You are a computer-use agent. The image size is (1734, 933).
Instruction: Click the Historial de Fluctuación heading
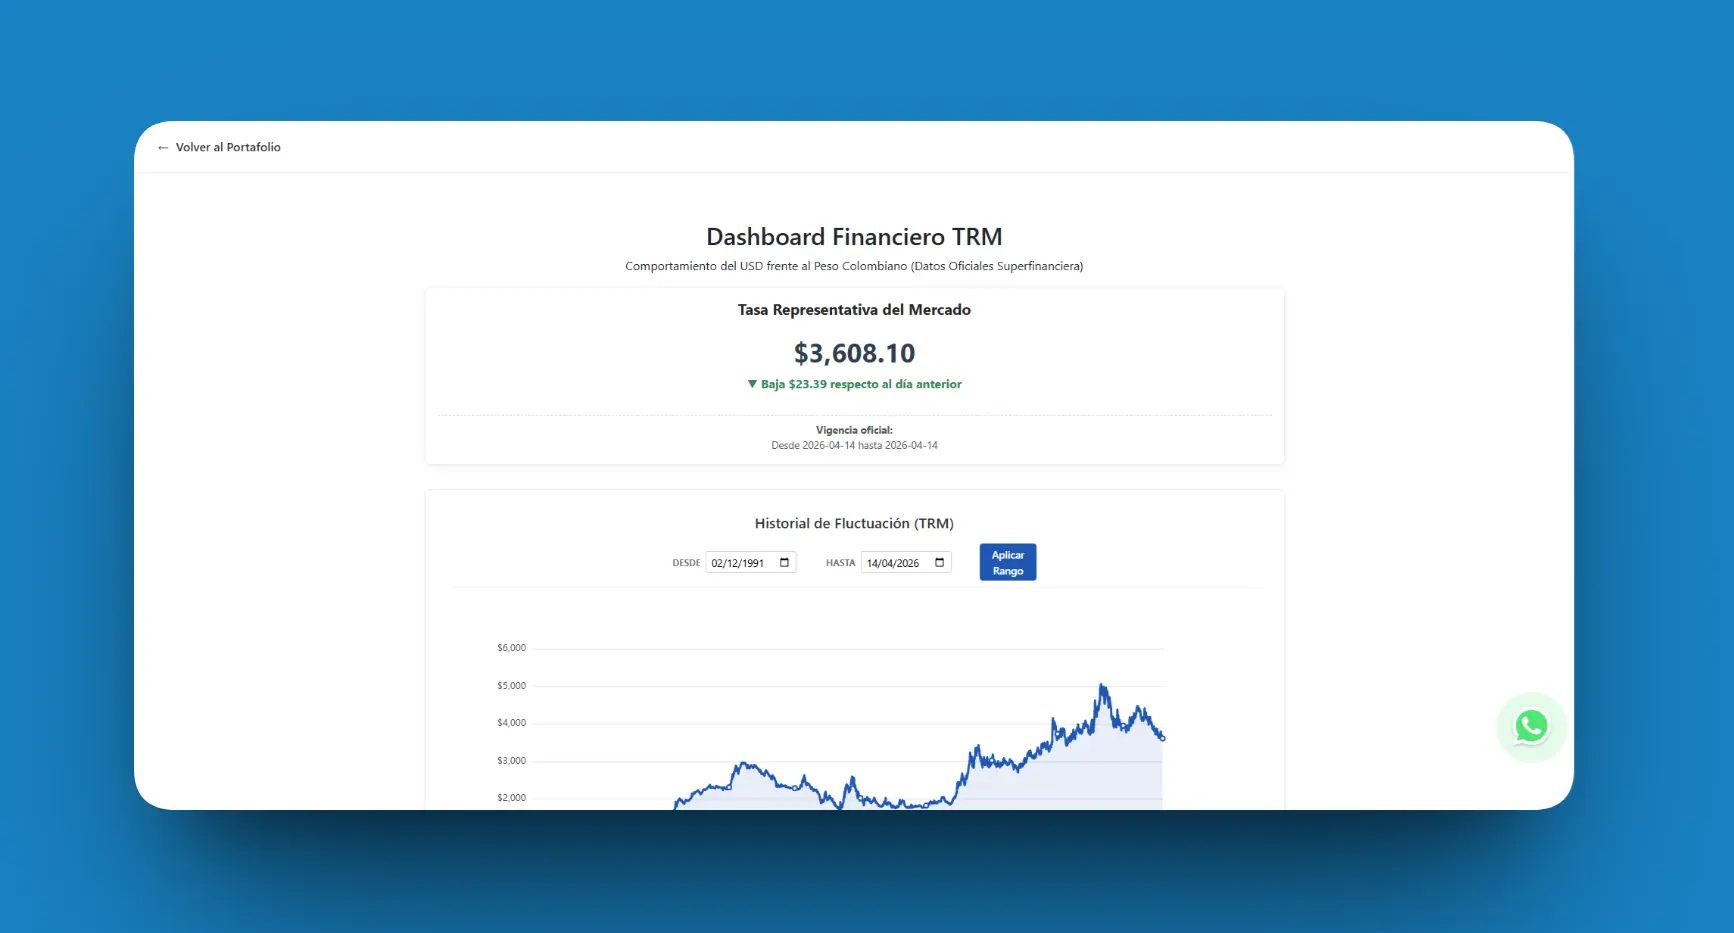pos(854,523)
